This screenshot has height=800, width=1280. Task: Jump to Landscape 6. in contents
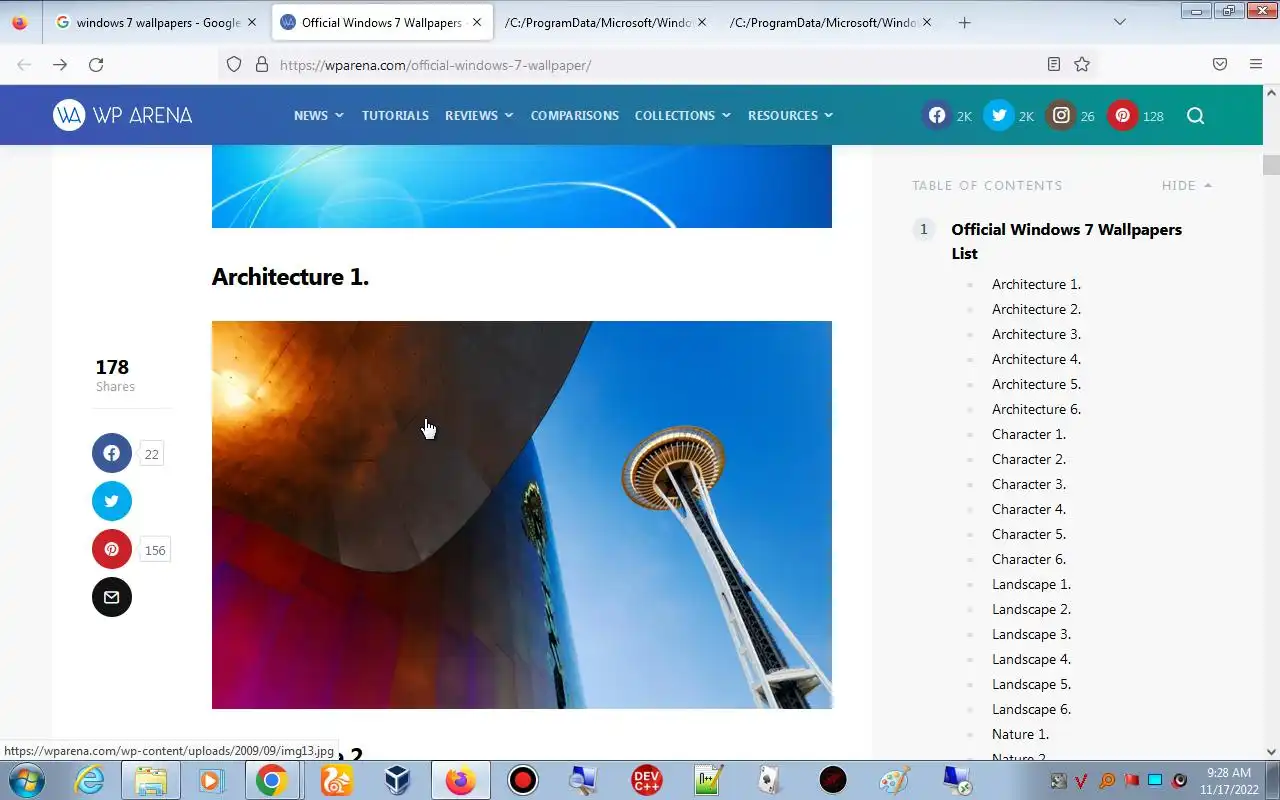[x=1031, y=709]
